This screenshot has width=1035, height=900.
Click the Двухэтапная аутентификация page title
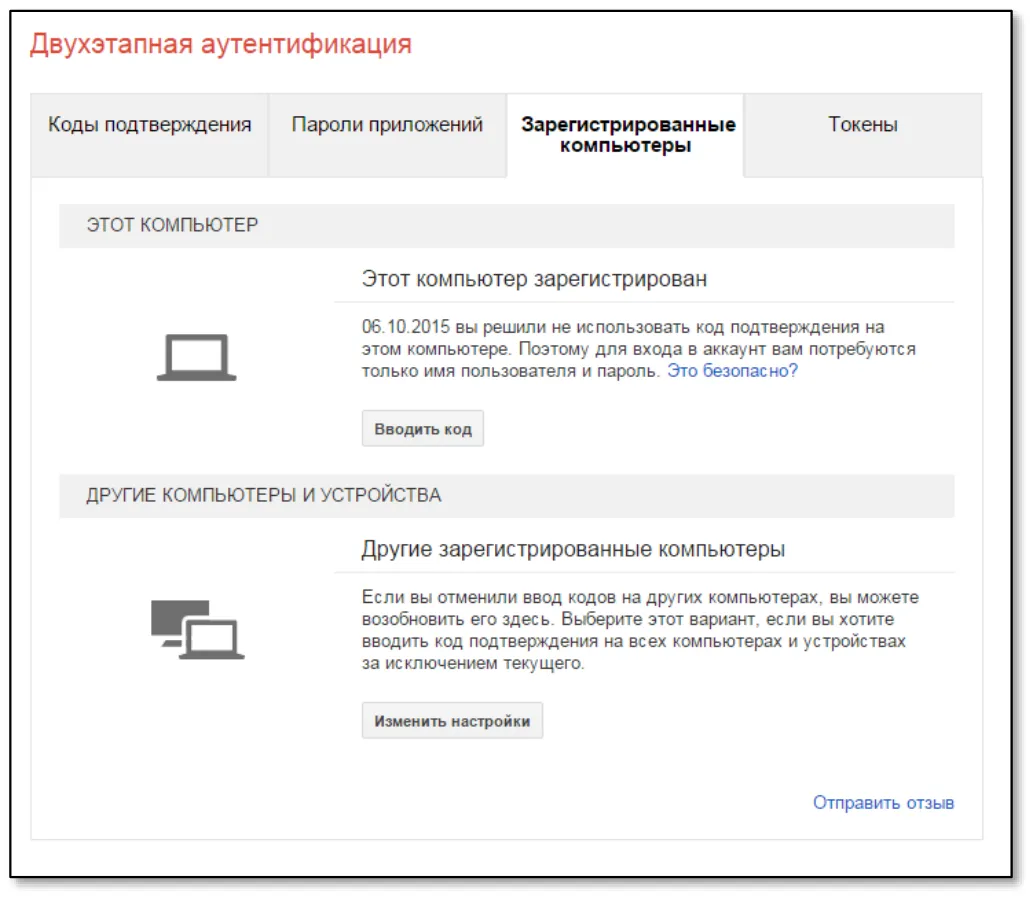click(x=220, y=44)
